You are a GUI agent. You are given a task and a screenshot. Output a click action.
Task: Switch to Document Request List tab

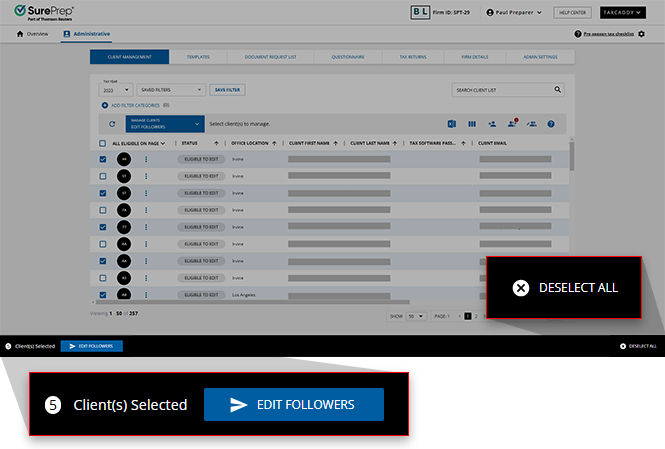coord(271,57)
